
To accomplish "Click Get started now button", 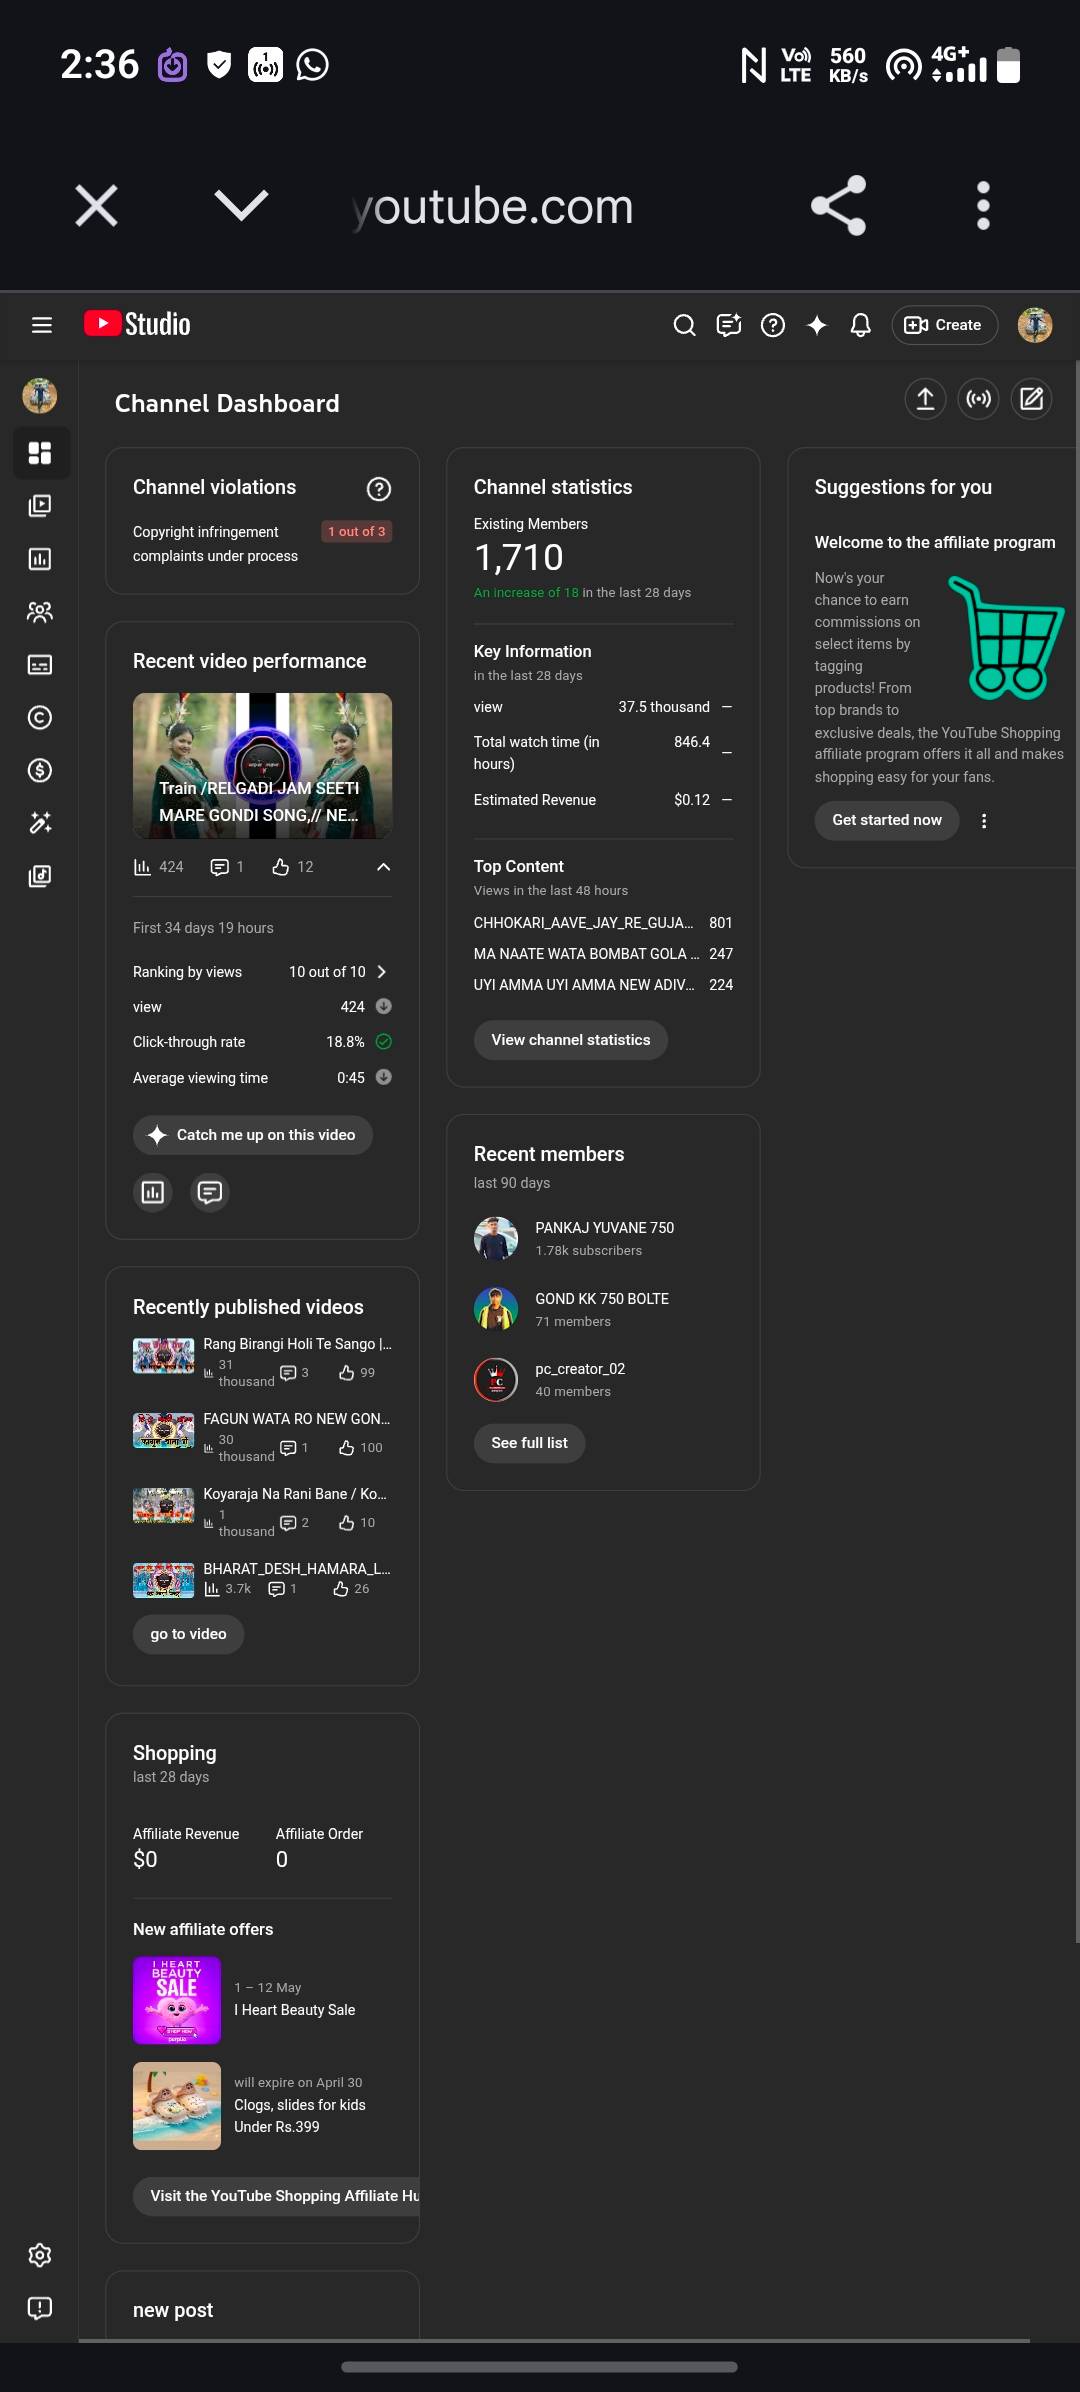I will (886, 820).
